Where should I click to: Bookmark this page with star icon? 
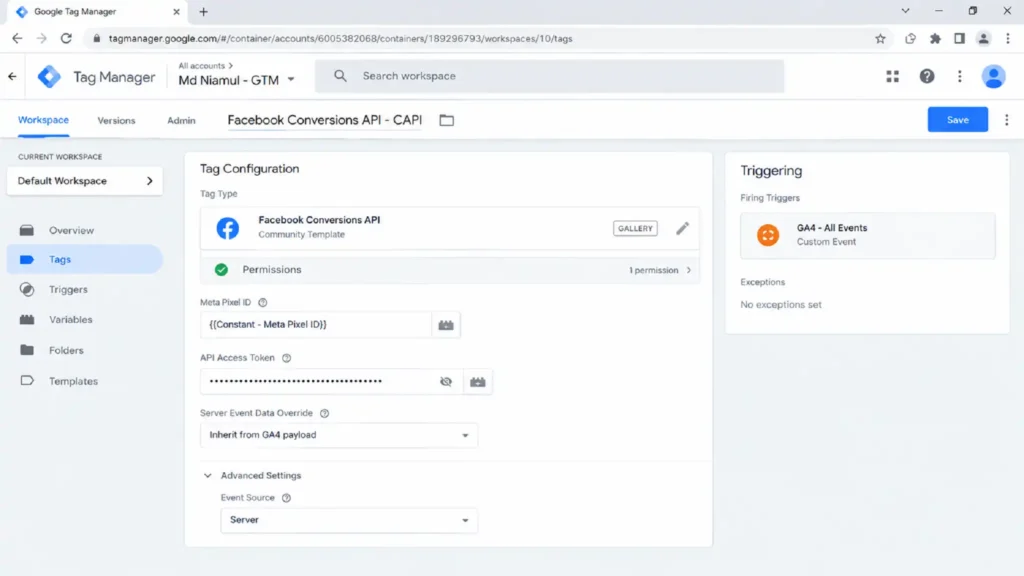880,39
